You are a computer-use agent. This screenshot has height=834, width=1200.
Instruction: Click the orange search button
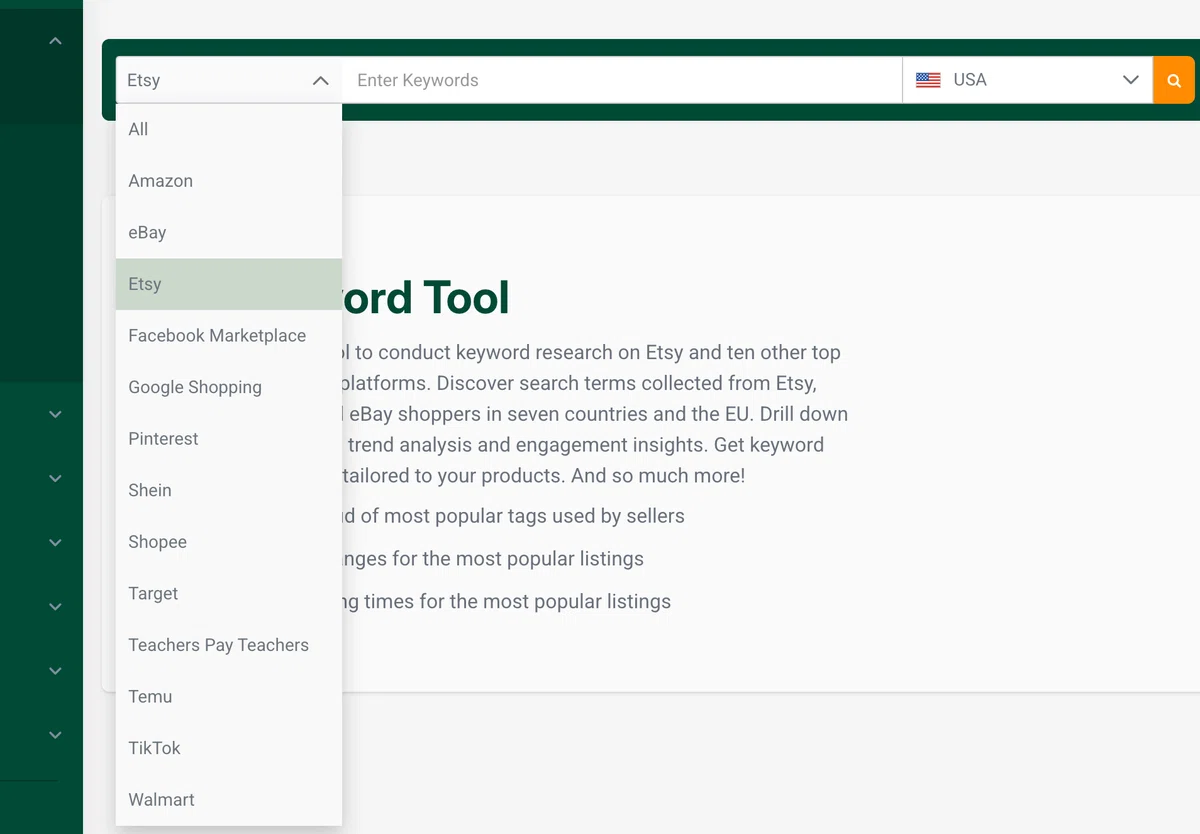1174,80
